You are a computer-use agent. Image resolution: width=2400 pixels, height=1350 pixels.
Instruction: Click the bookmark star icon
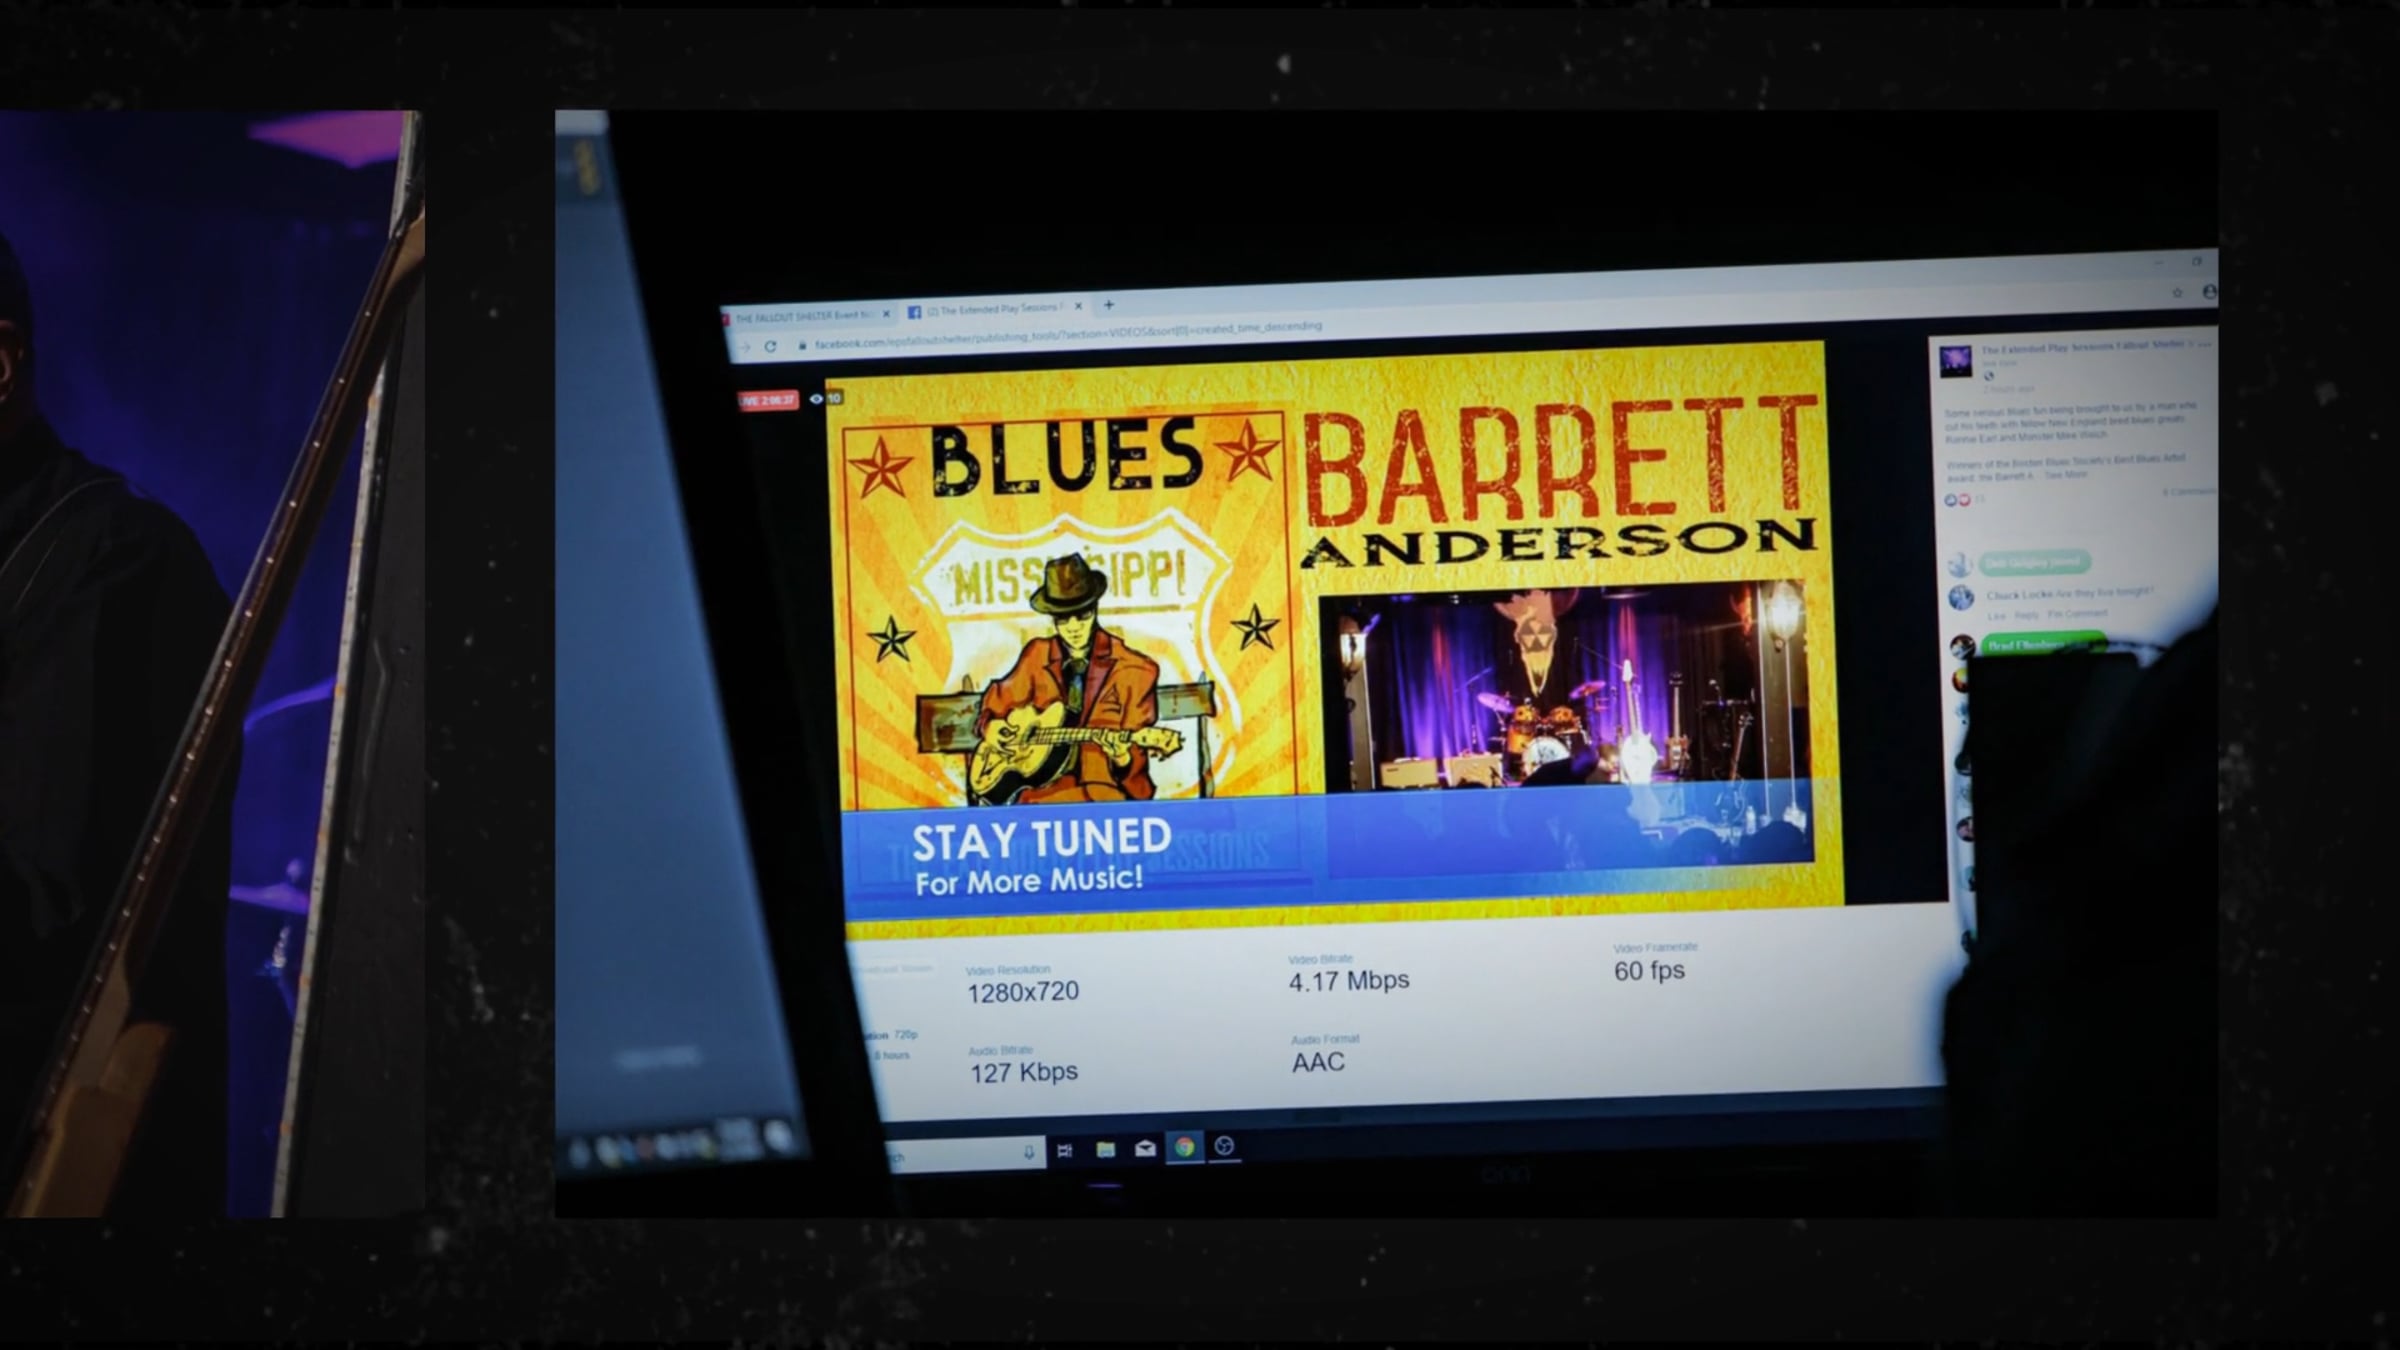2177,293
